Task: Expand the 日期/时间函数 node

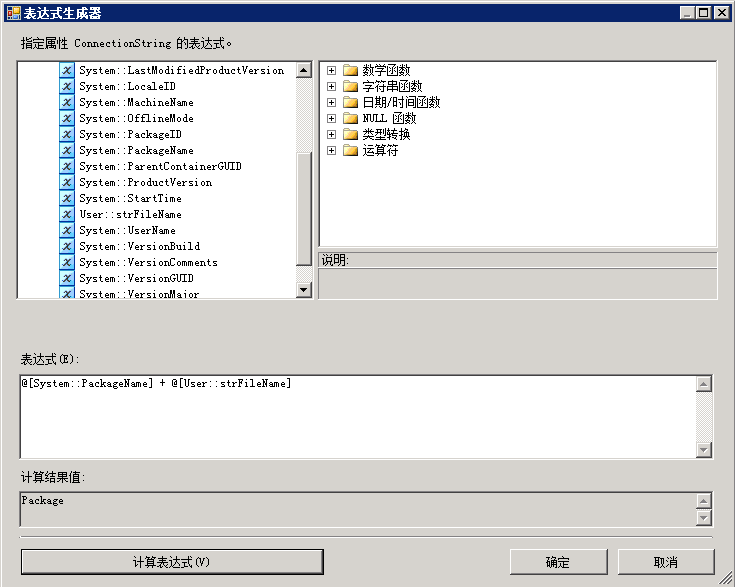Action: 331,102
